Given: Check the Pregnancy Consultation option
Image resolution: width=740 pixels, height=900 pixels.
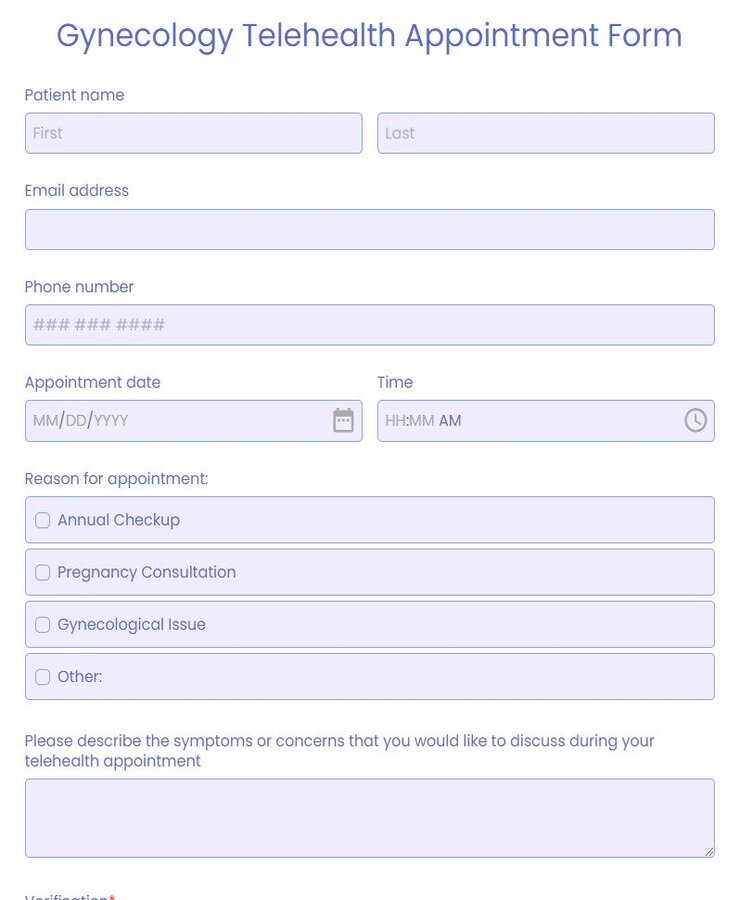Looking at the screenshot, I should click(42, 572).
